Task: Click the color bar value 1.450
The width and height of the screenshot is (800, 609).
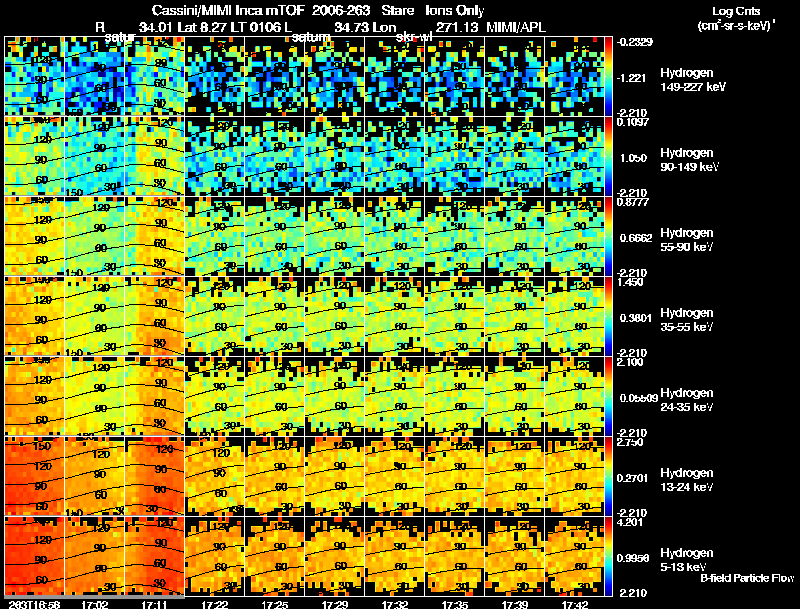Action: pyautogui.click(x=630, y=282)
